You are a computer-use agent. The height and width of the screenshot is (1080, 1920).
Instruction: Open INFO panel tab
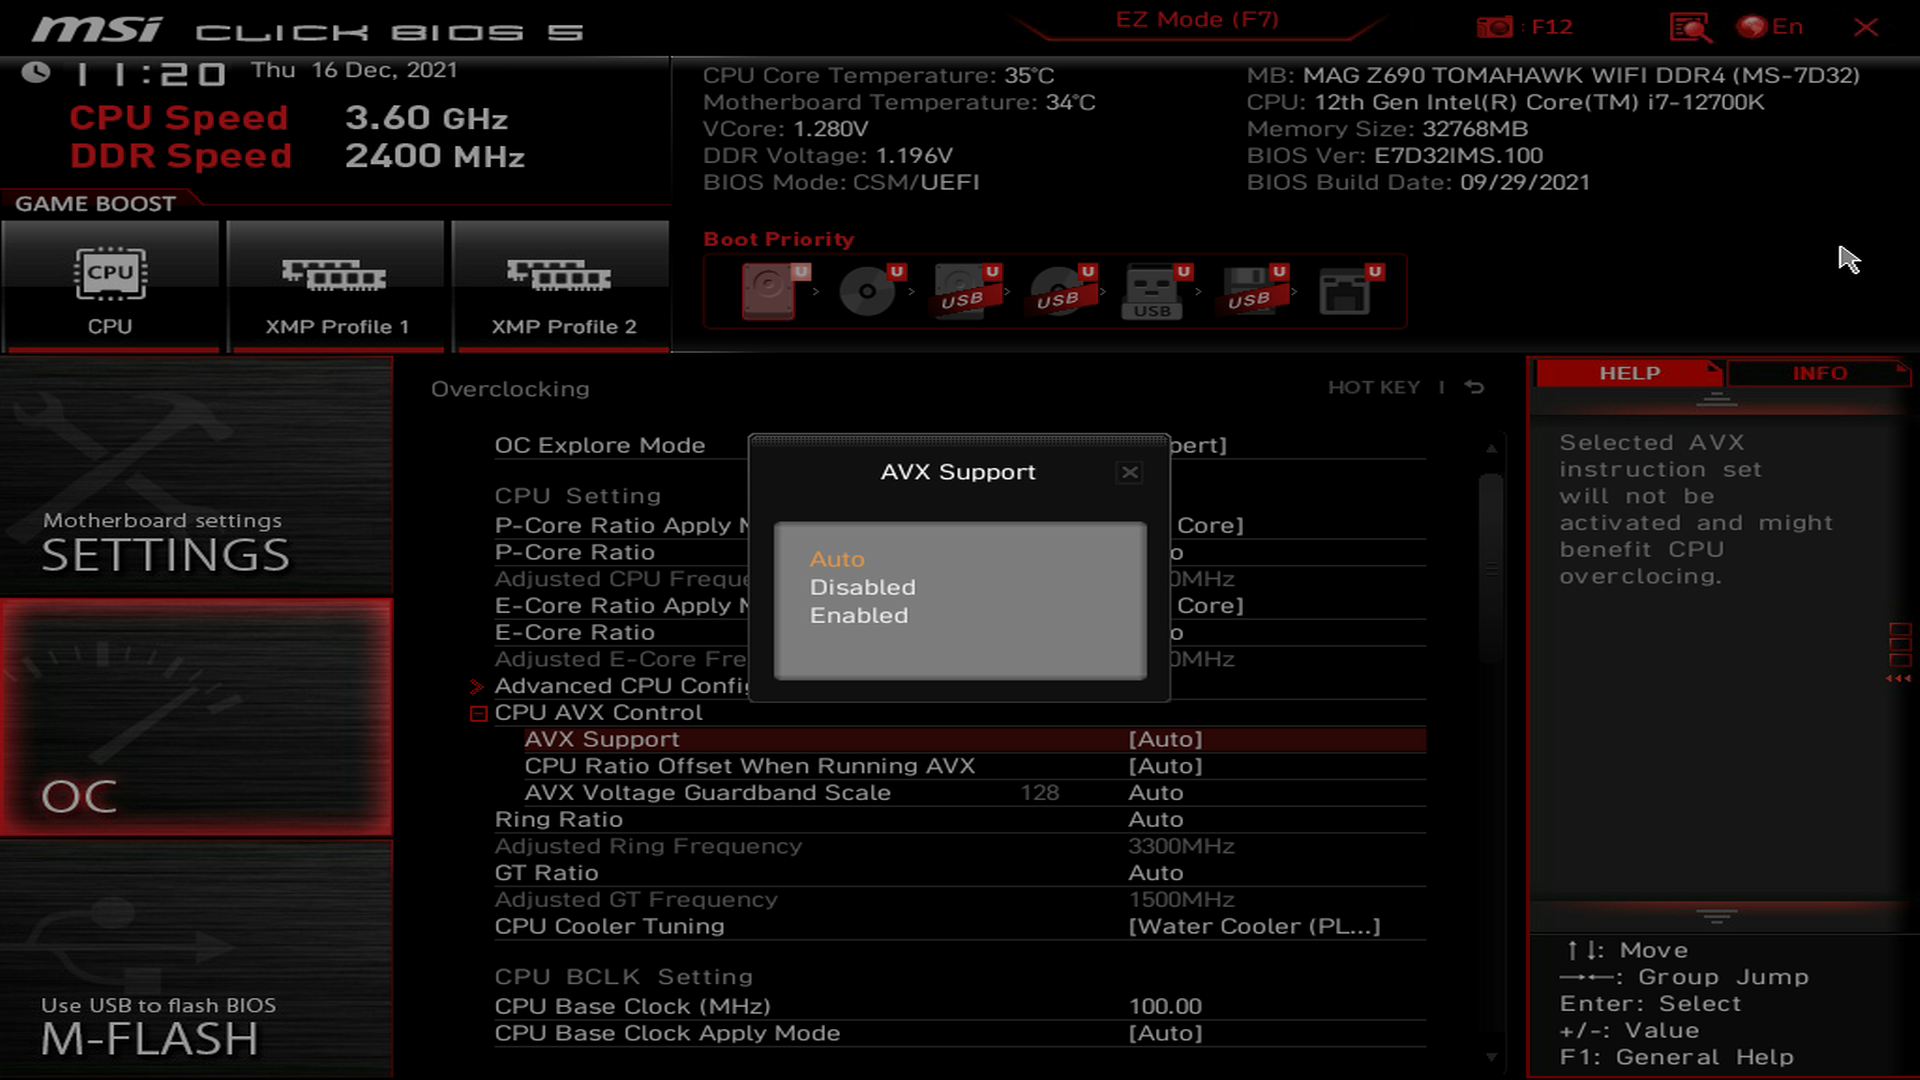click(x=1820, y=373)
